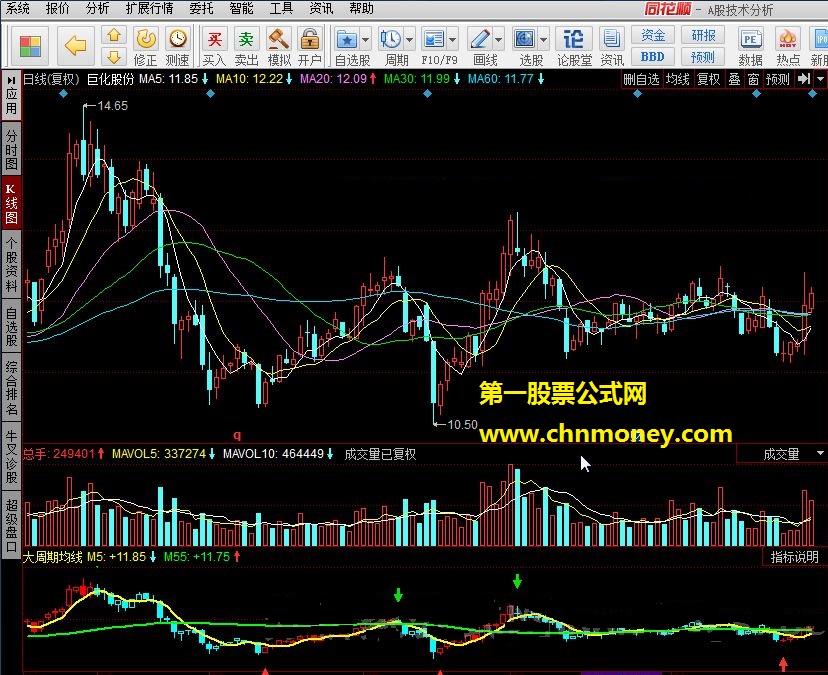
Task: Open the 委托 menu
Action: tap(201, 8)
